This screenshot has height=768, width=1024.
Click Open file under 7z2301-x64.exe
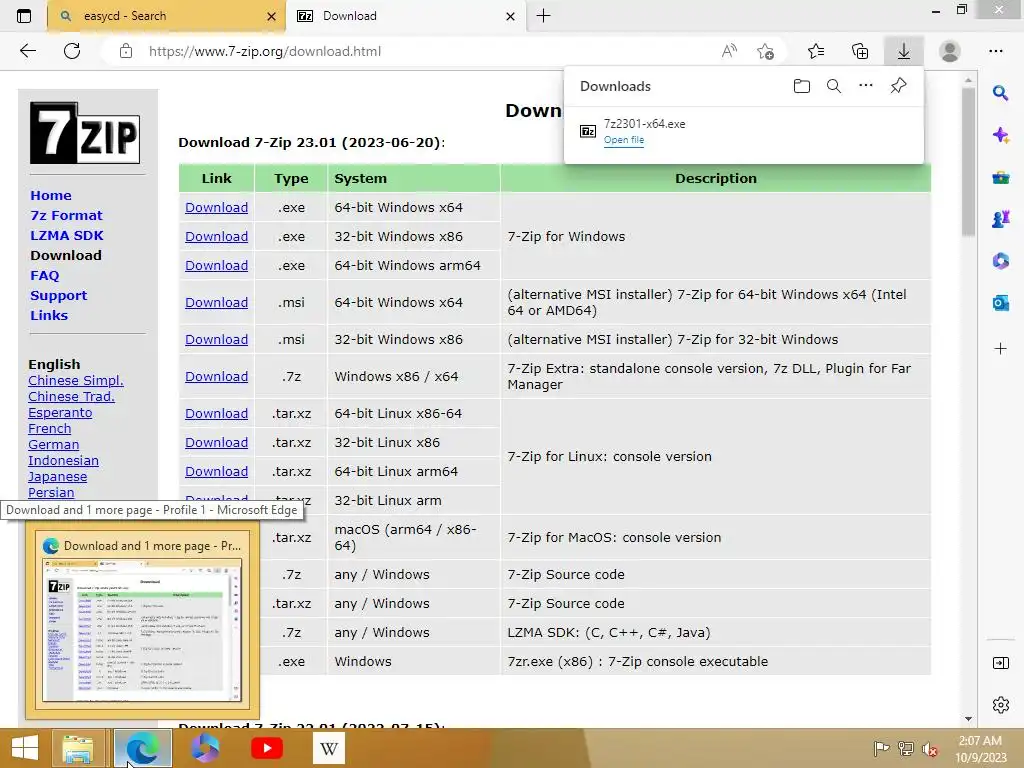tap(624, 140)
